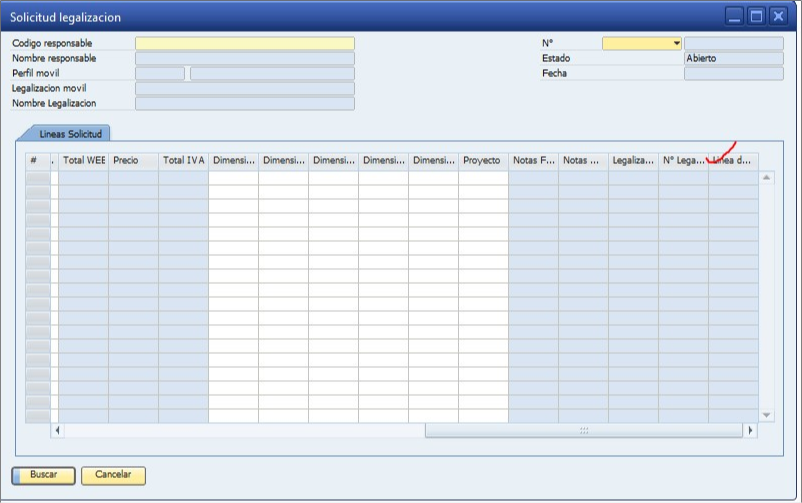Close the Solicitud legalizacion window
Viewport: 802px width, 503px height.
click(778, 16)
